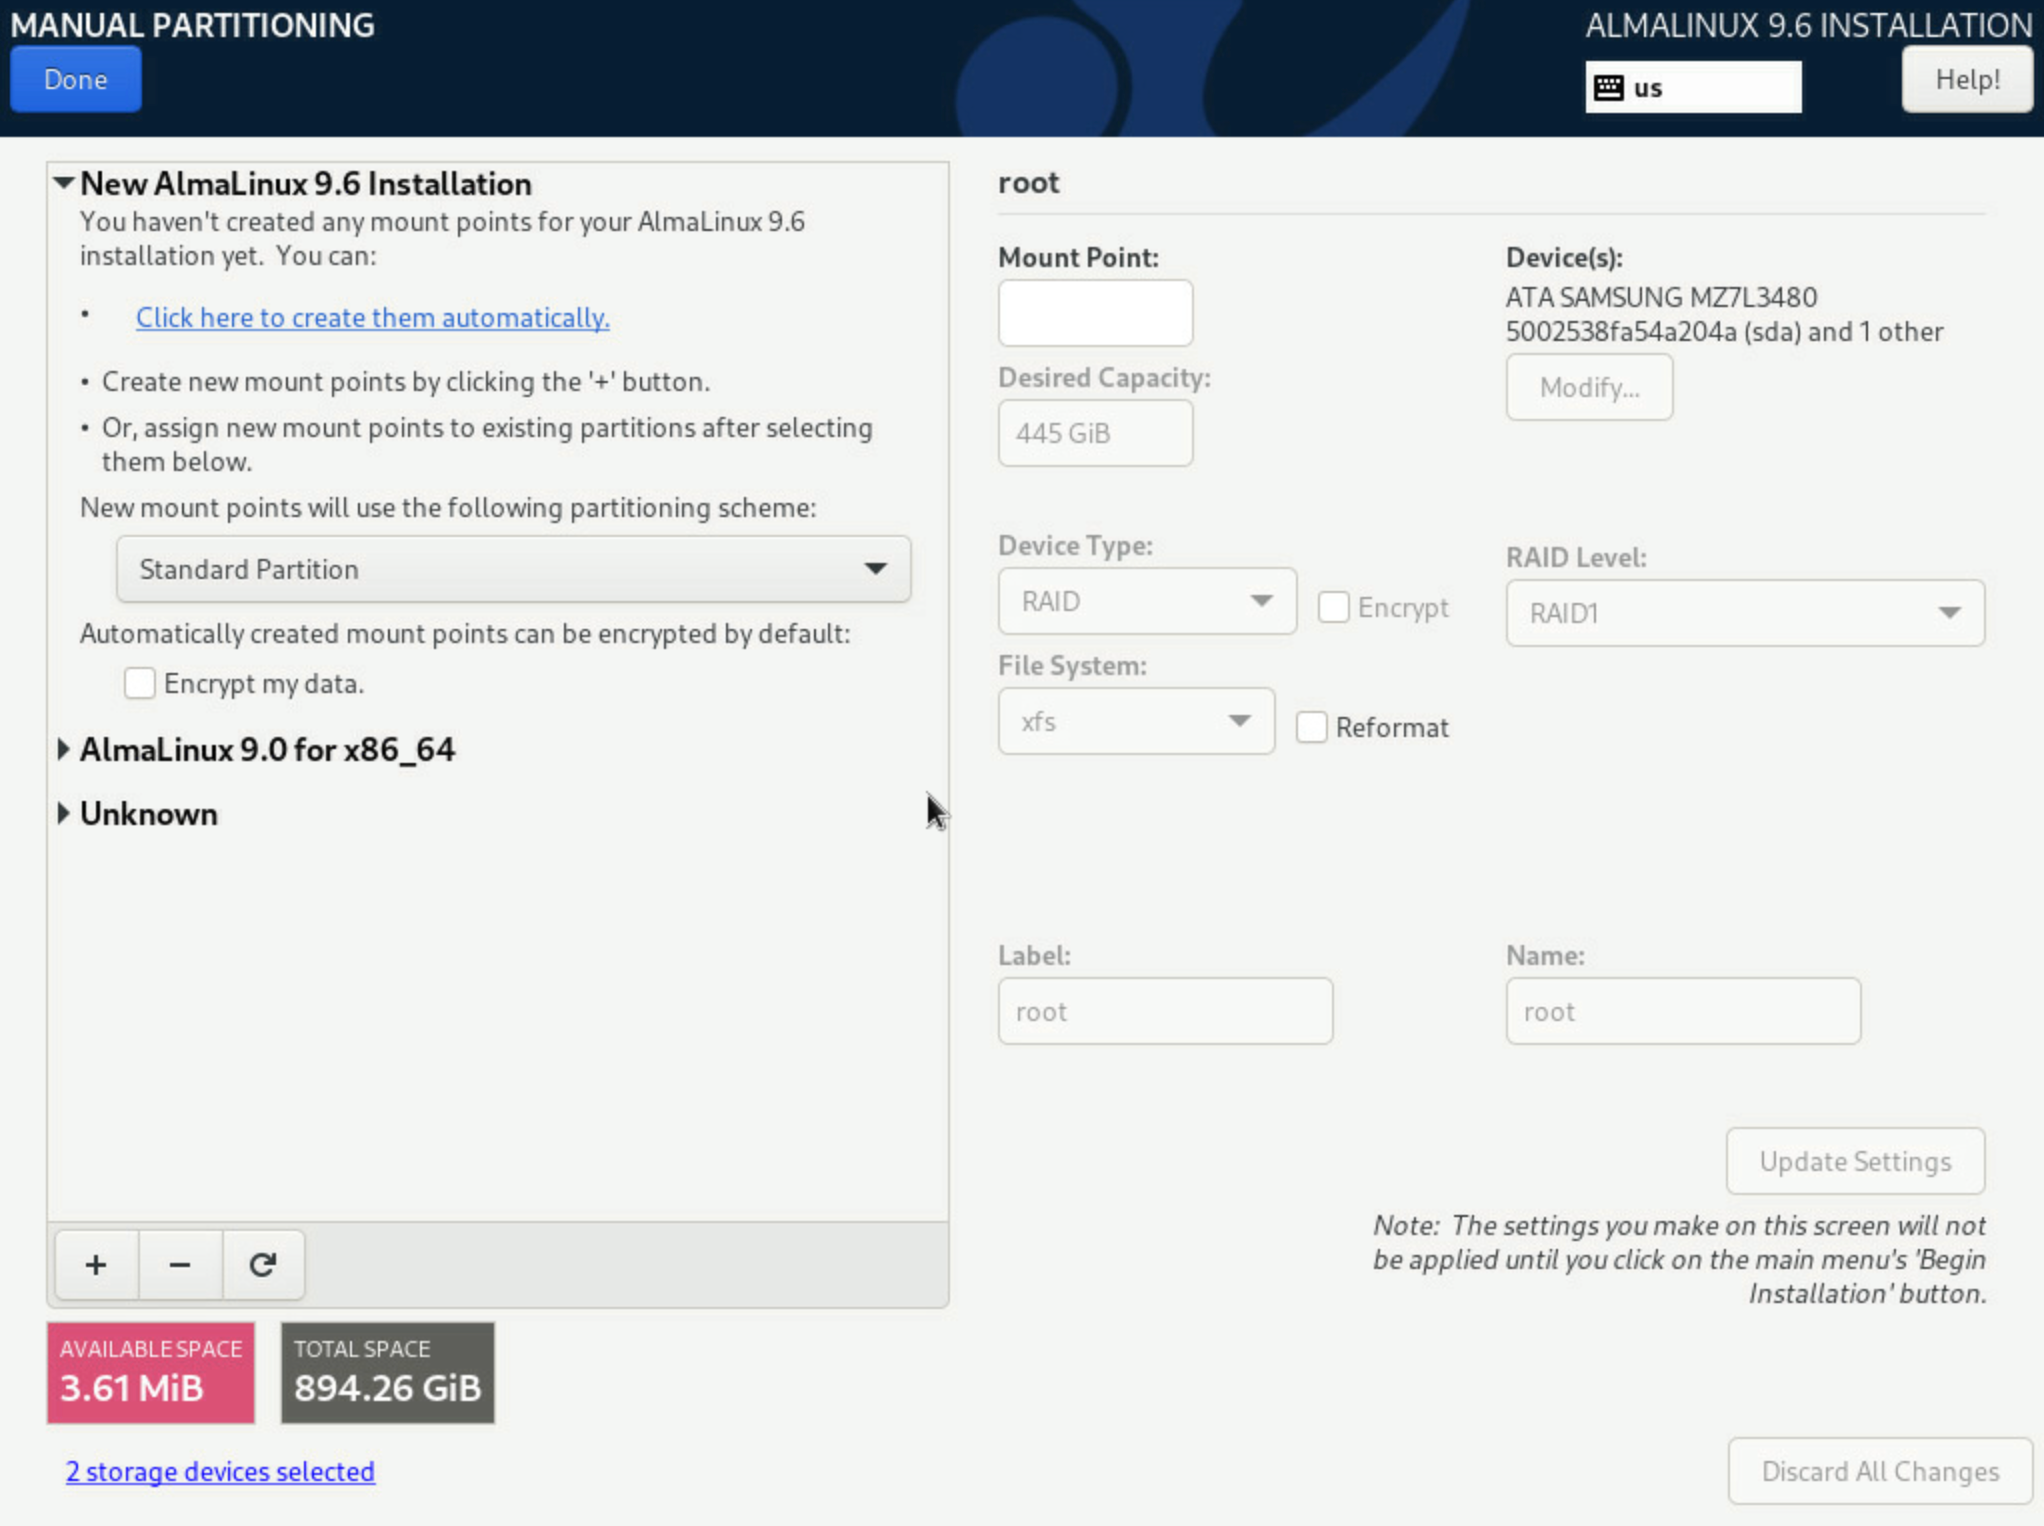Expand the Unknown section
Viewport: 2044px width, 1526px height.
pyautogui.click(x=63, y=813)
